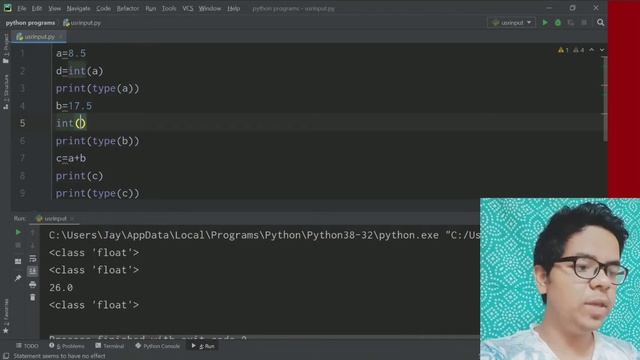The image size is (640, 360).
Task: Open the Navigate menu
Action: [x=78, y=8]
